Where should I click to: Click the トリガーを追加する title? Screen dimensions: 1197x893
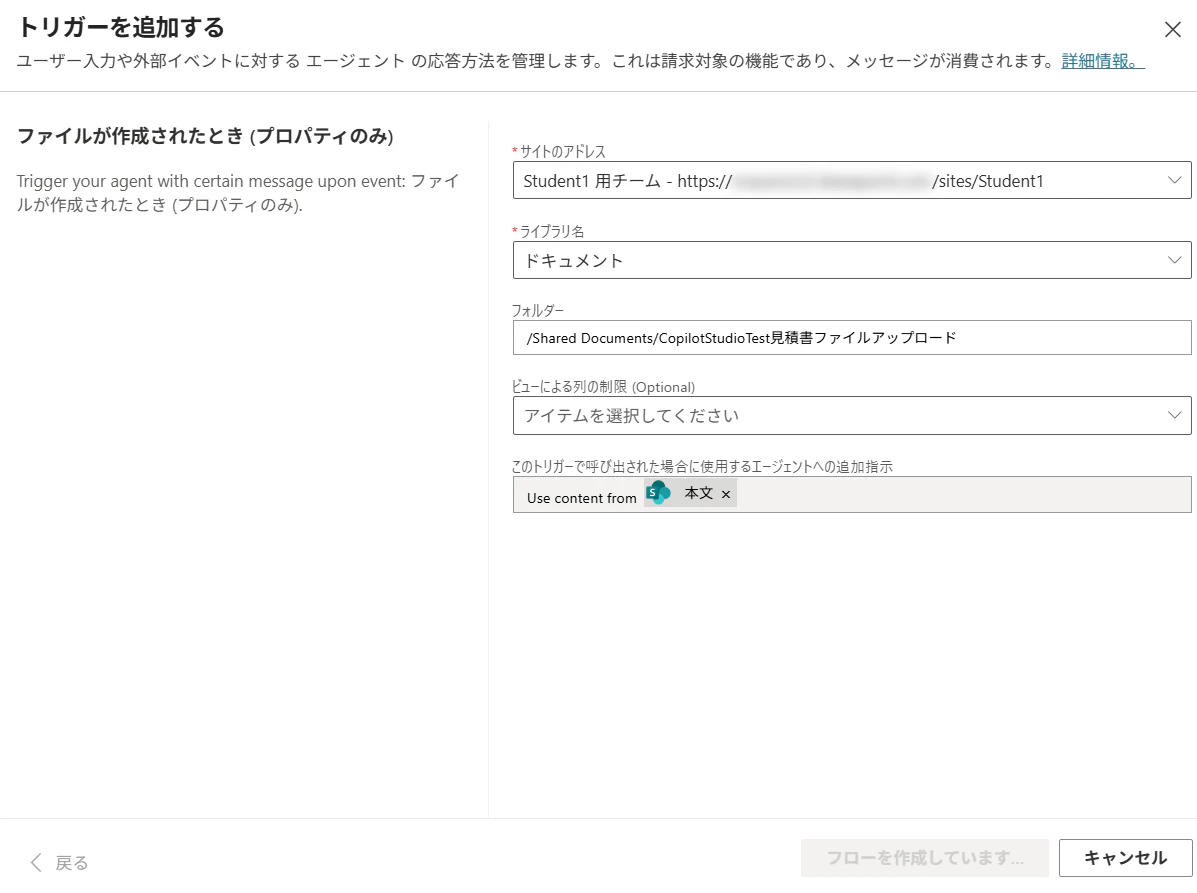[121, 27]
